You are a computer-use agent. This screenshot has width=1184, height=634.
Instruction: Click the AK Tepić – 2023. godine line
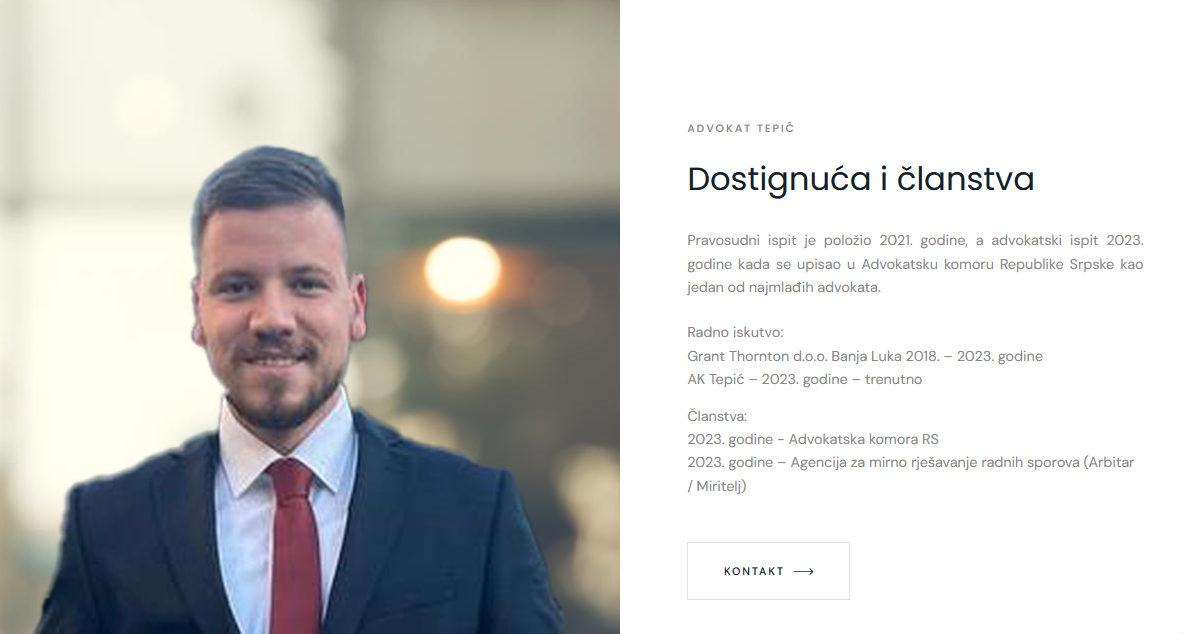804,380
